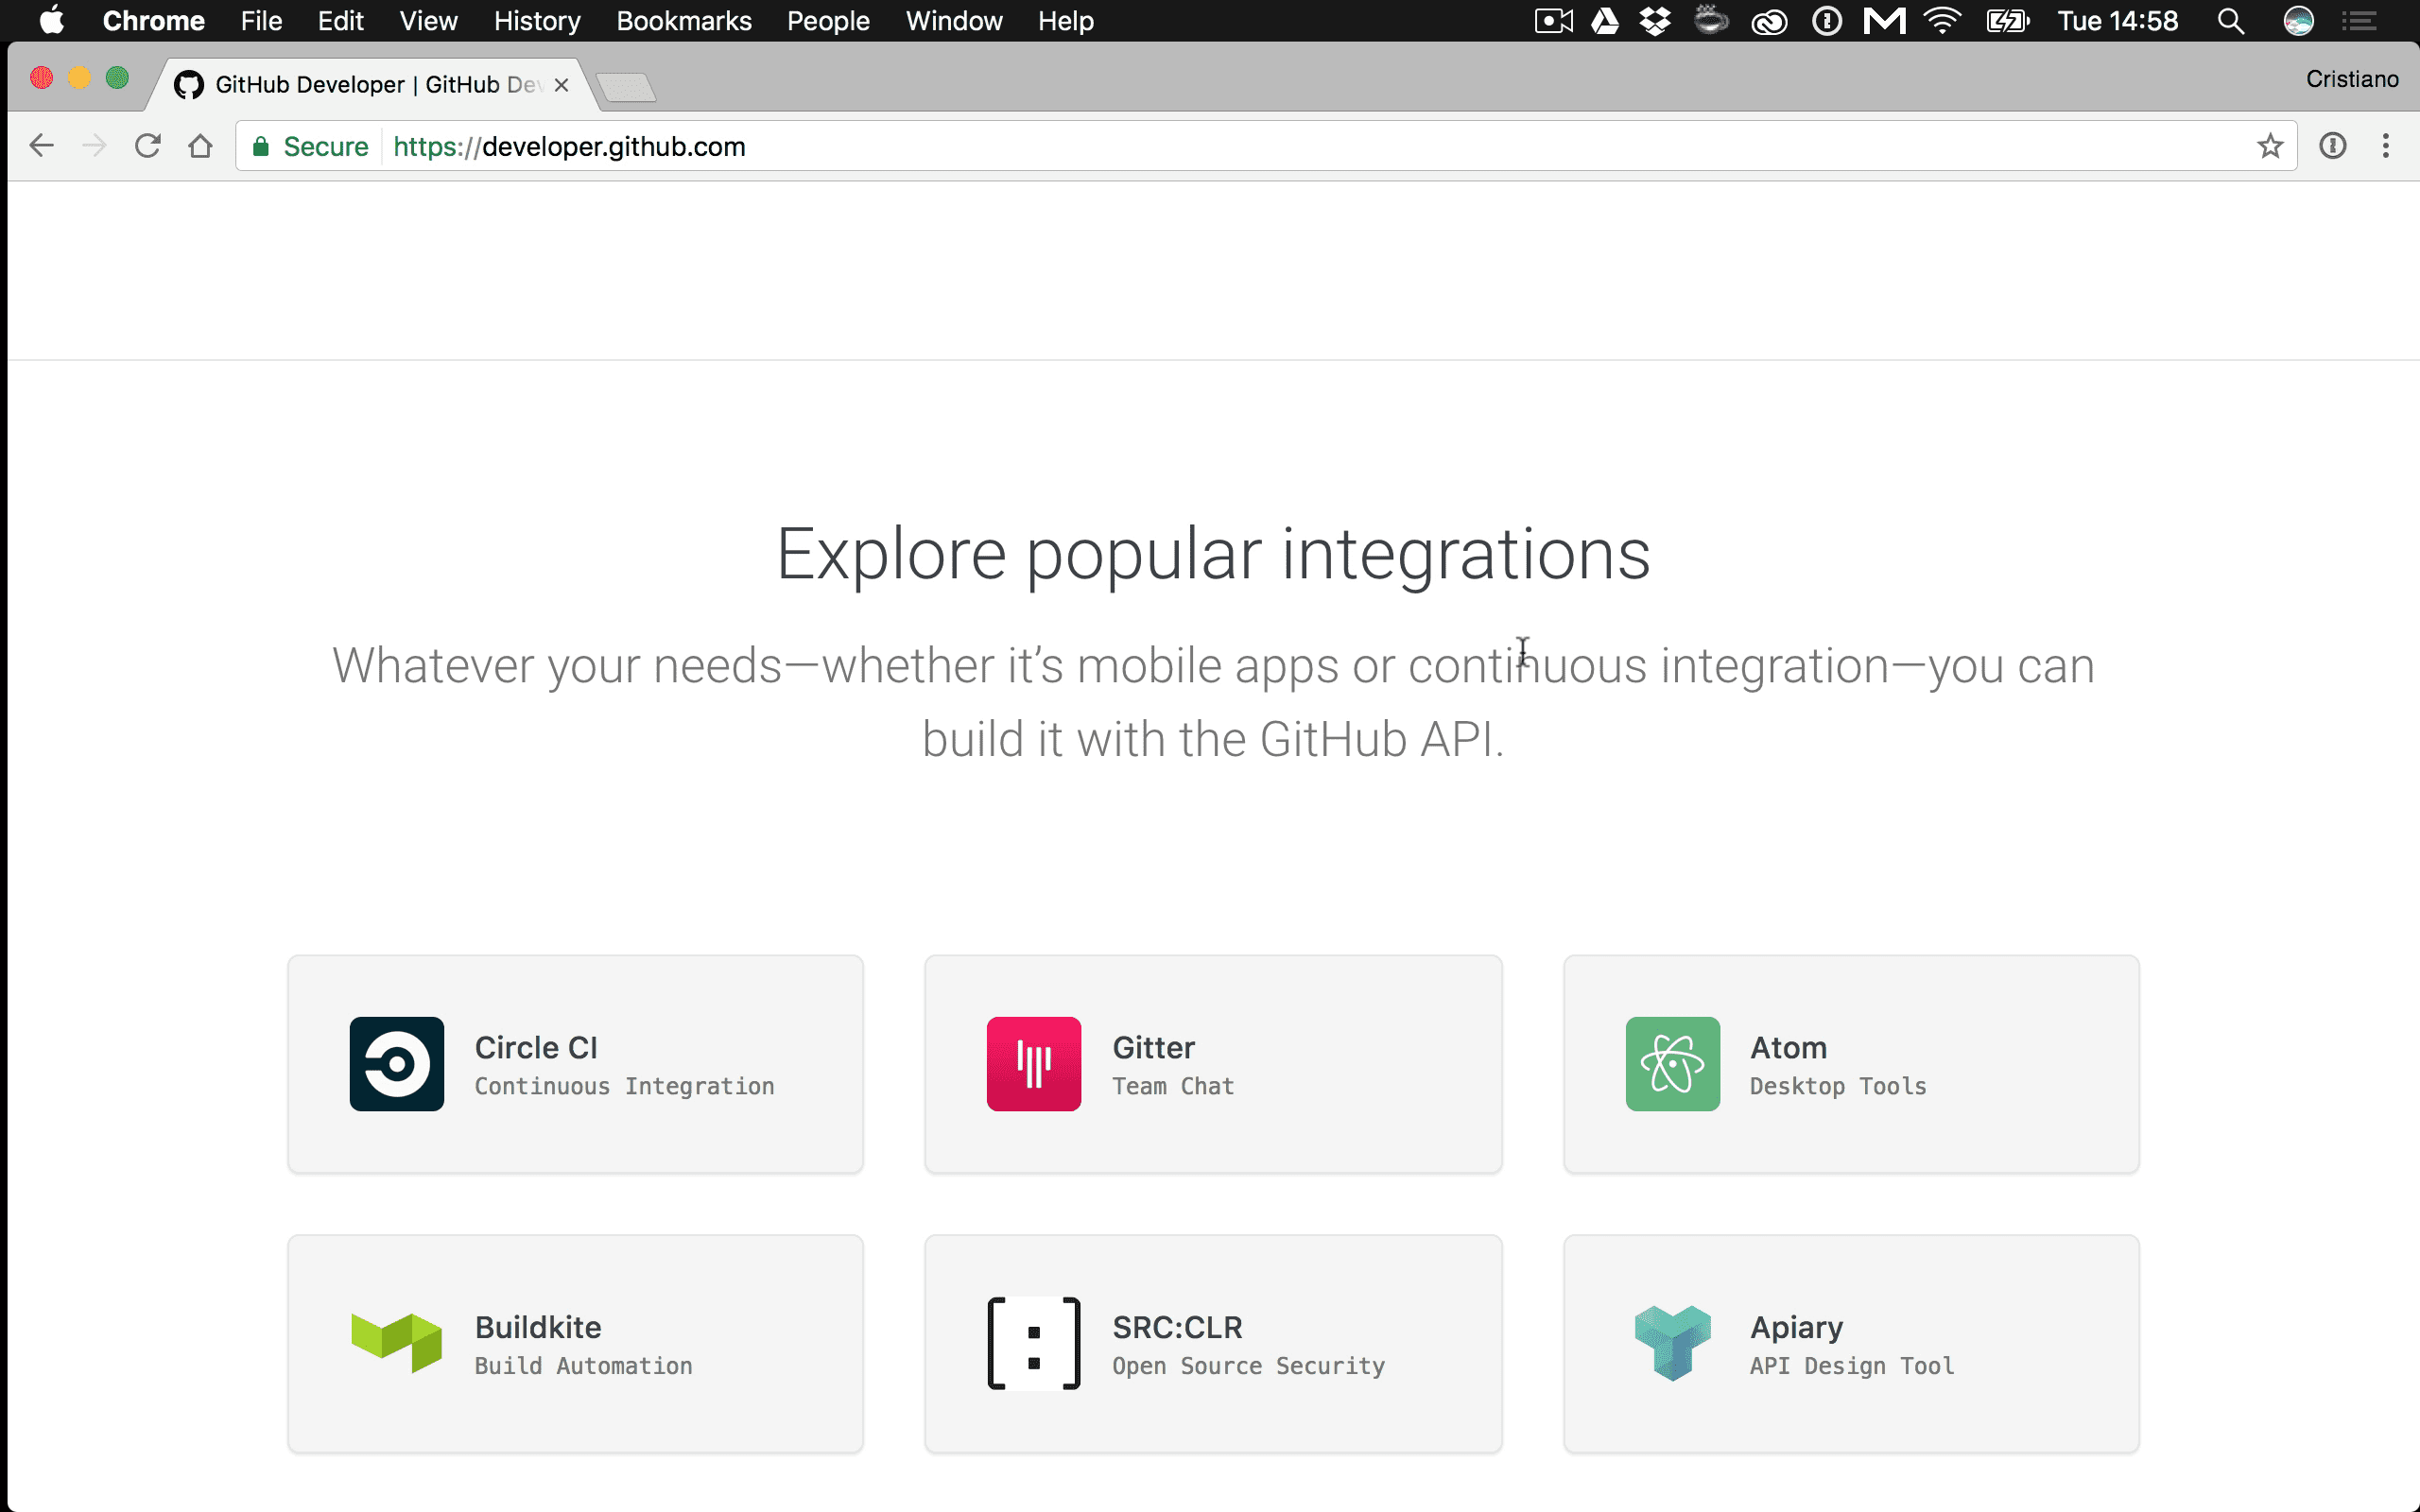Click the browser forward arrow

(94, 146)
